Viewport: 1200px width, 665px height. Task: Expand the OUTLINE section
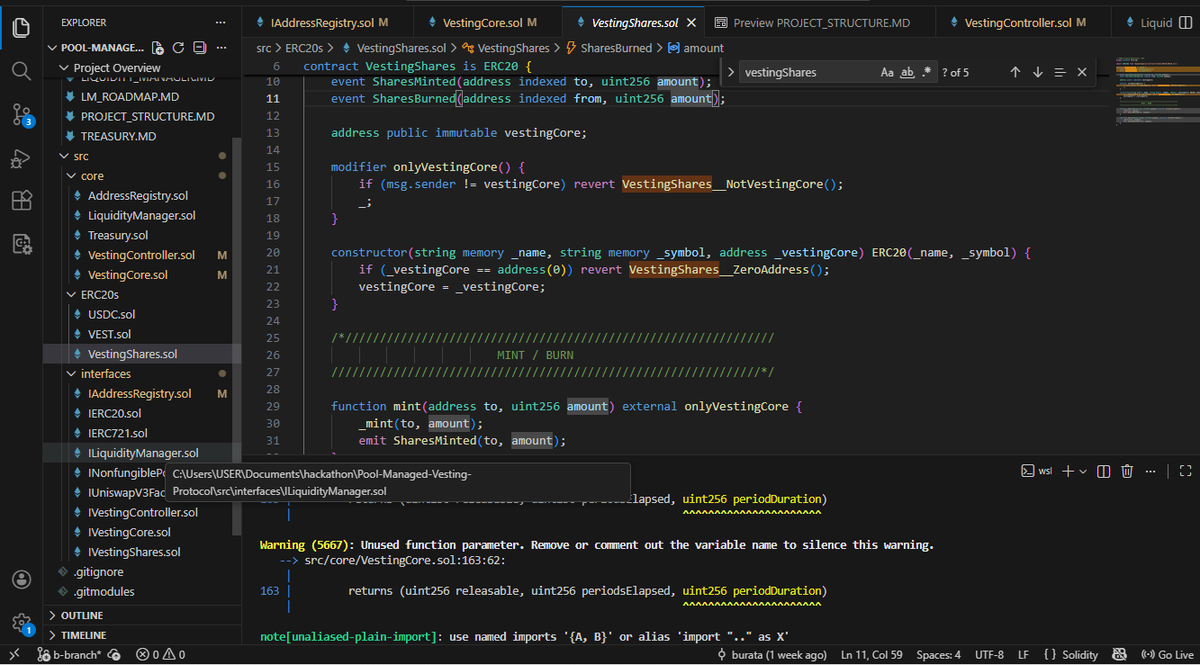pyautogui.click(x=82, y=615)
